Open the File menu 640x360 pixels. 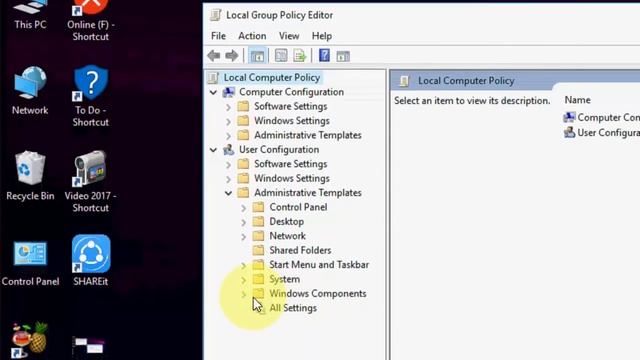pyautogui.click(x=218, y=36)
